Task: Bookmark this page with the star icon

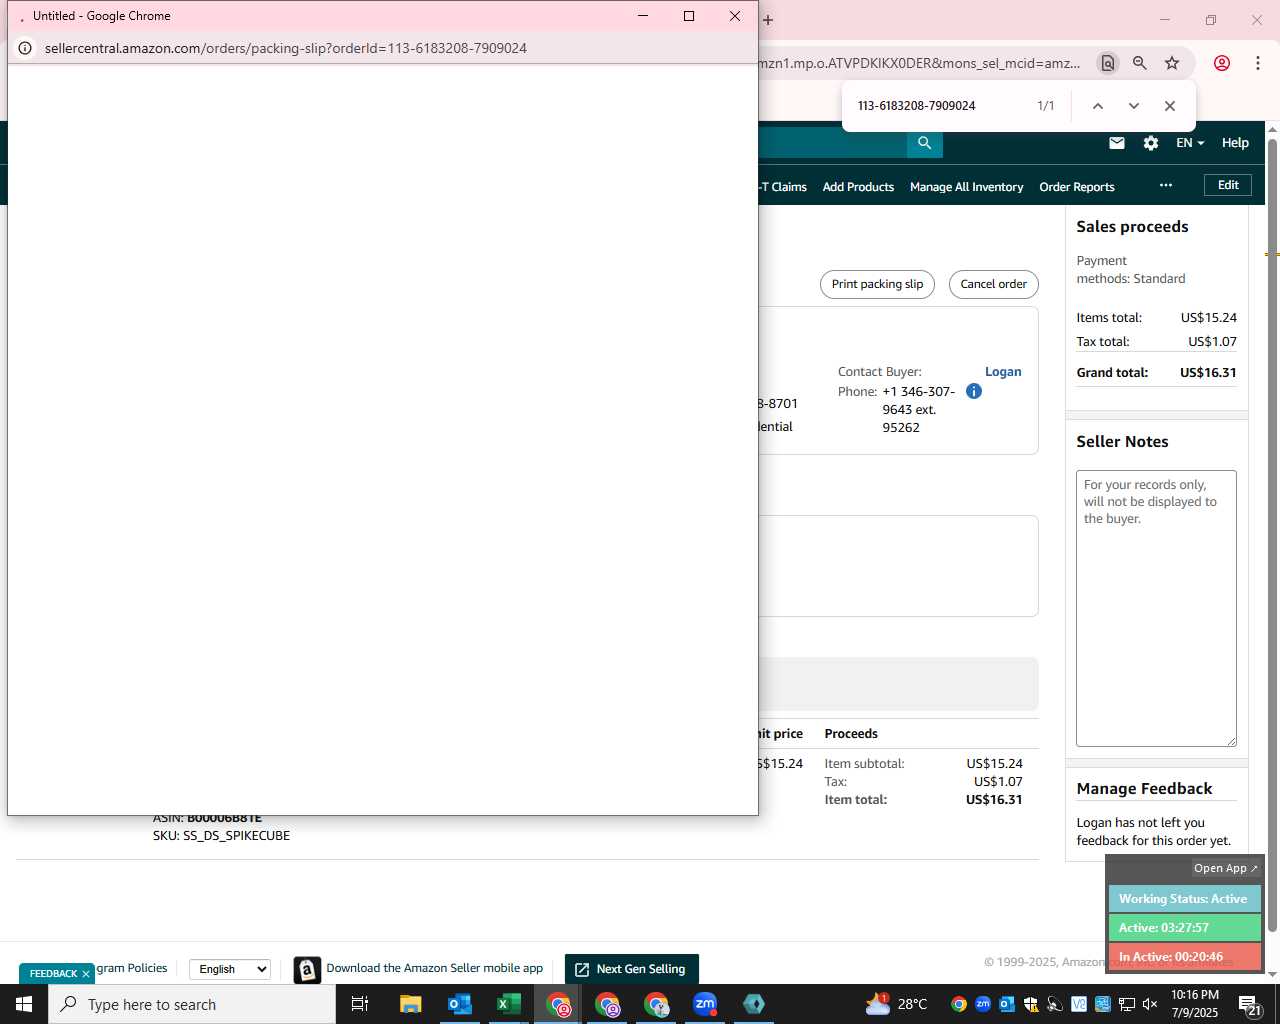Action: tap(1172, 63)
